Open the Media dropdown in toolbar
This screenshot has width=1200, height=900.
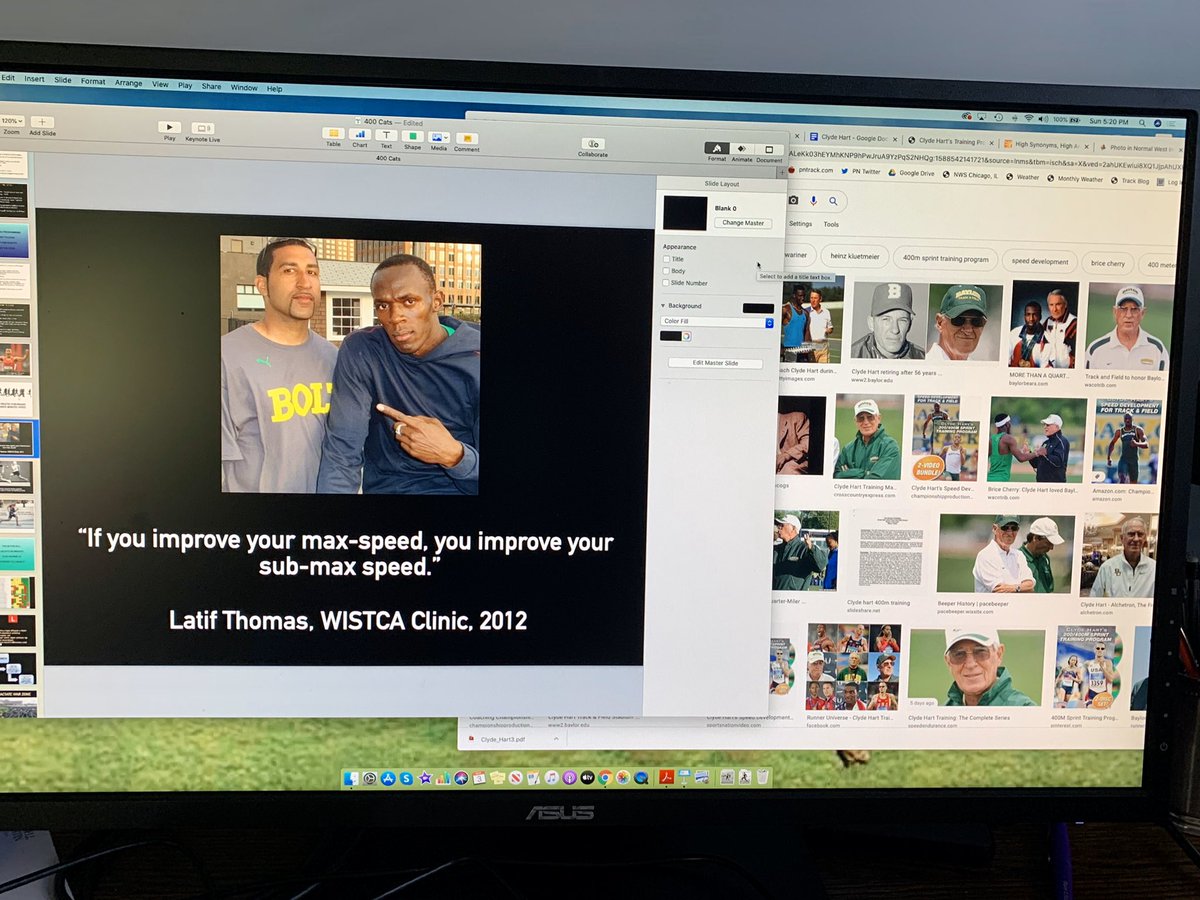tap(439, 137)
